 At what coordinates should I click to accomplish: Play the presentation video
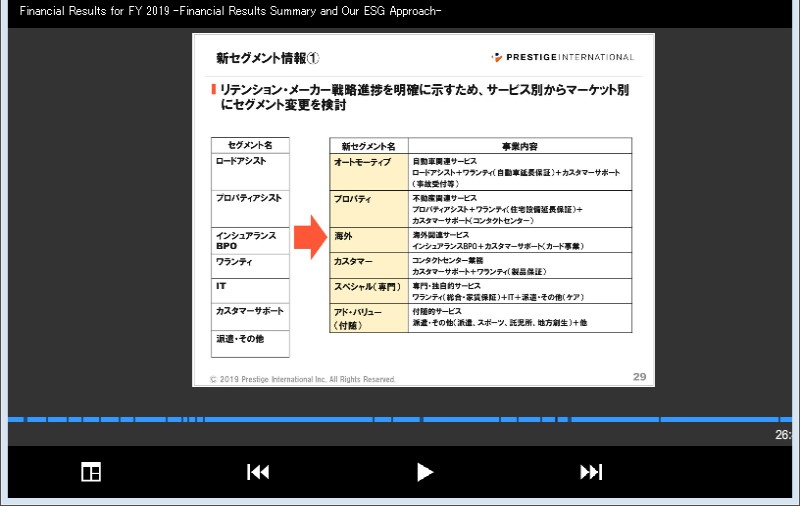424,472
